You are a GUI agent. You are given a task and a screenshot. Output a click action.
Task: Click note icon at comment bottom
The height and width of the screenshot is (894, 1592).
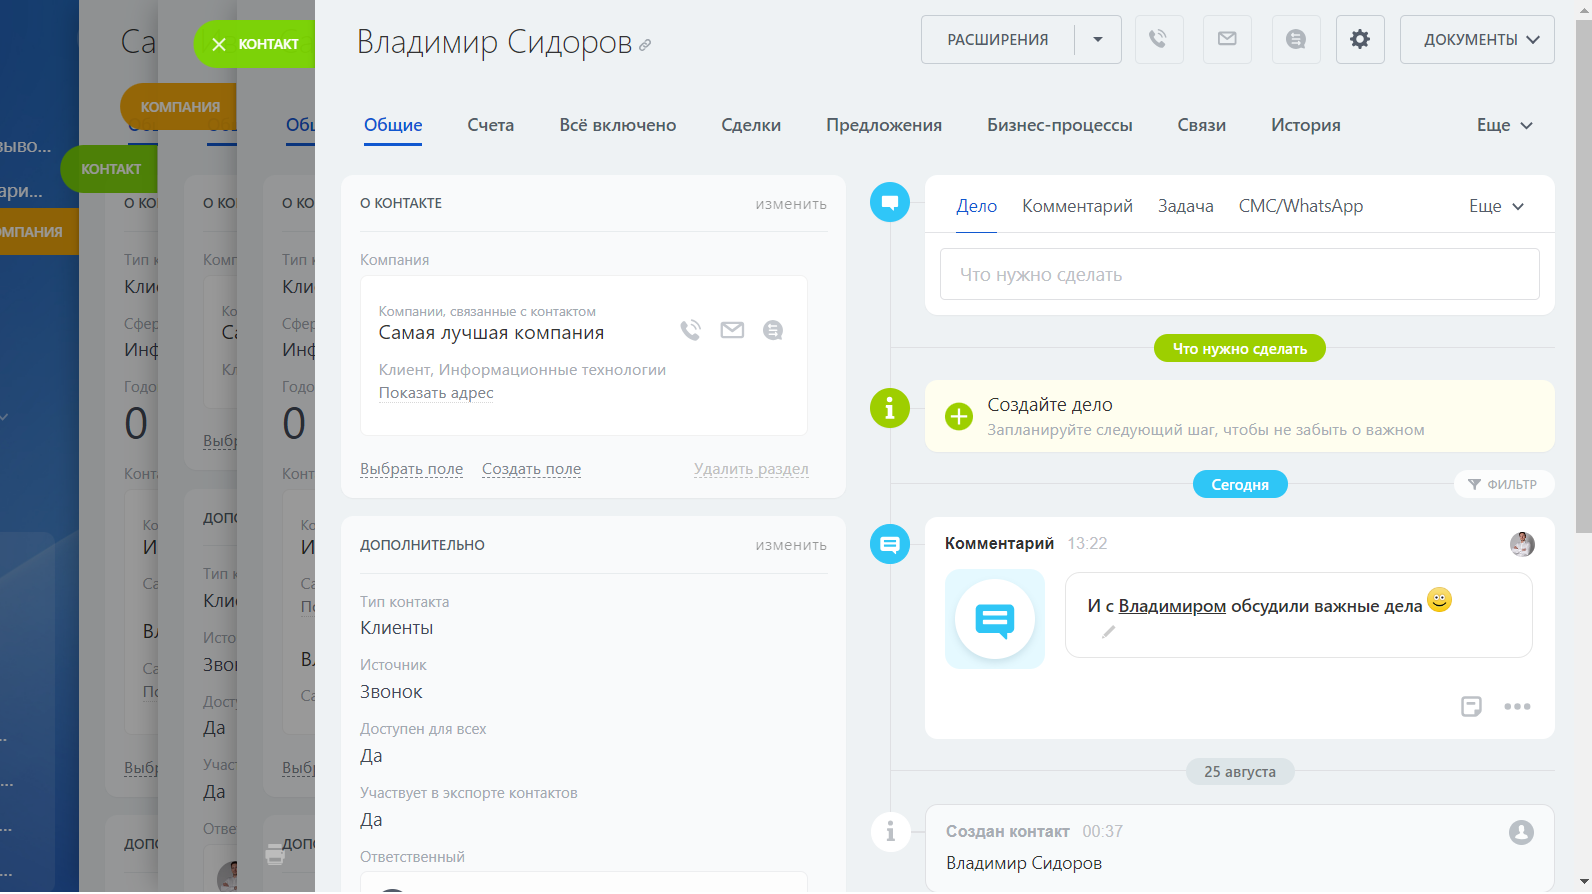pyautogui.click(x=1471, y=707)
